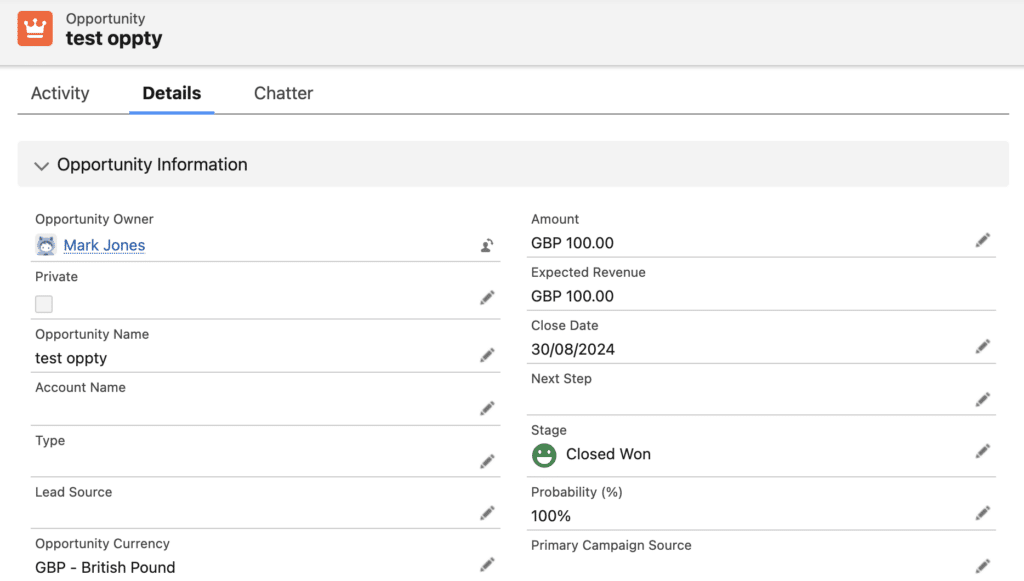
Task: Click the pencil icon for Opportunity Name
Action: click(x=487, y=355)
